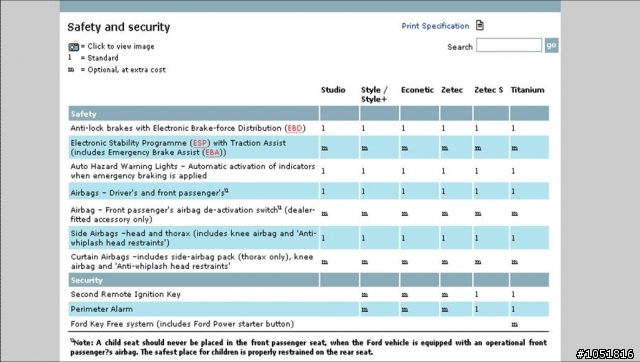Image resolution: width=640 pixels, height=362 pixels.
Task: Open the EBD glossary link
Action: [295, 128]
